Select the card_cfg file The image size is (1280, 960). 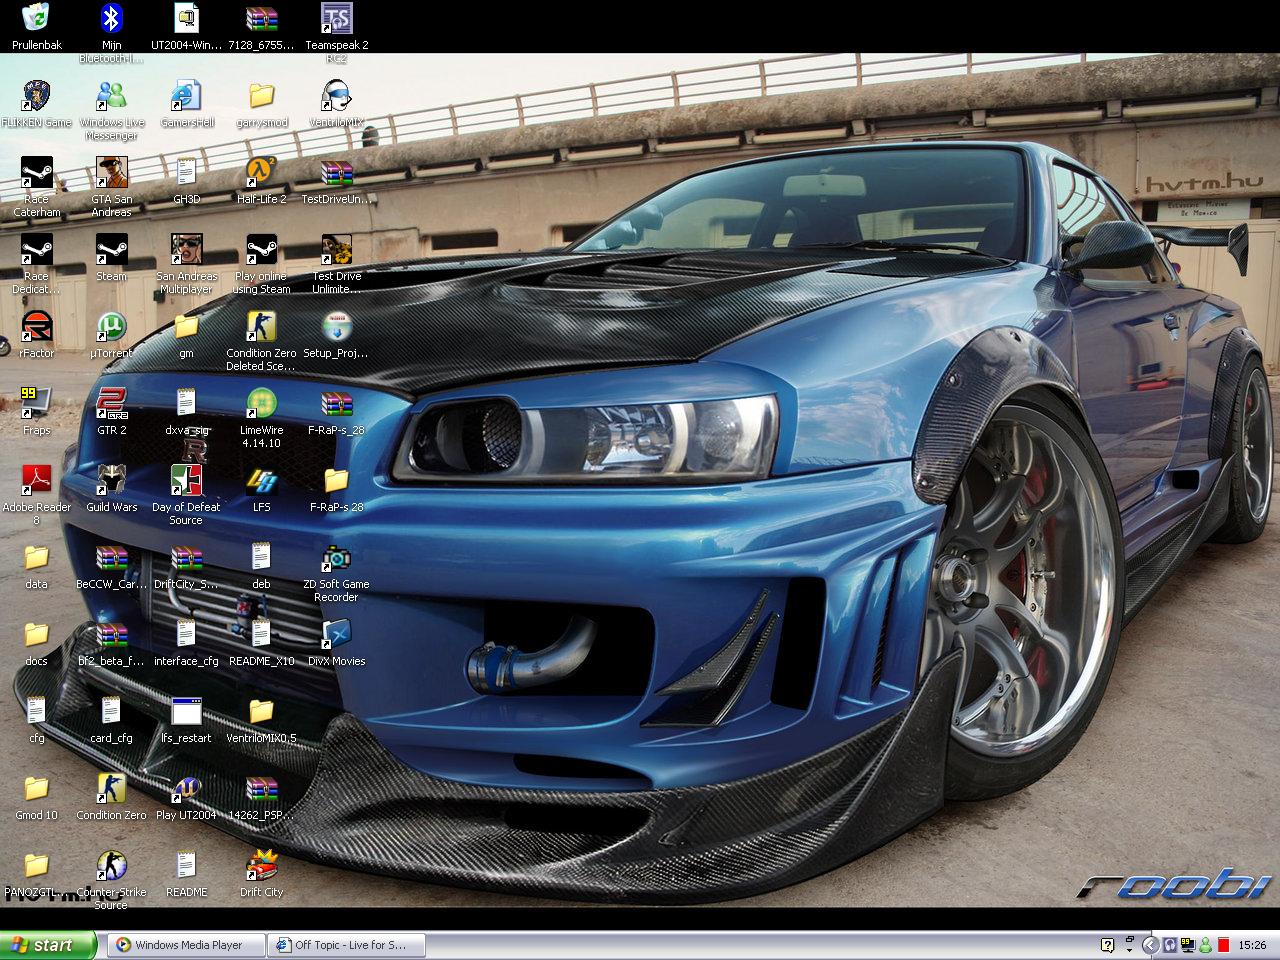(112, 720)
